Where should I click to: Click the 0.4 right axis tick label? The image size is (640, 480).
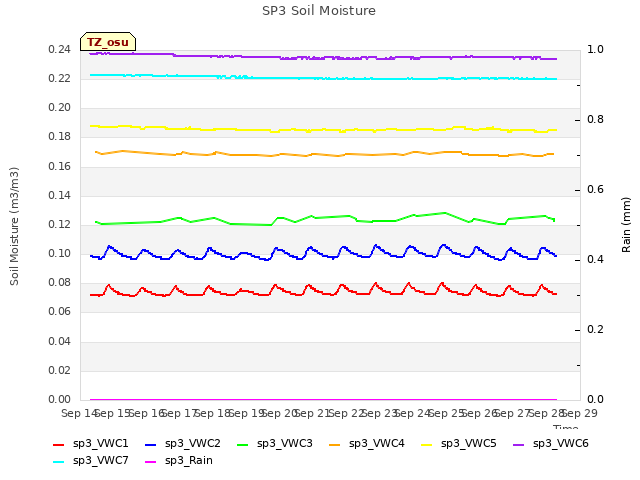(x=596, y=260)
